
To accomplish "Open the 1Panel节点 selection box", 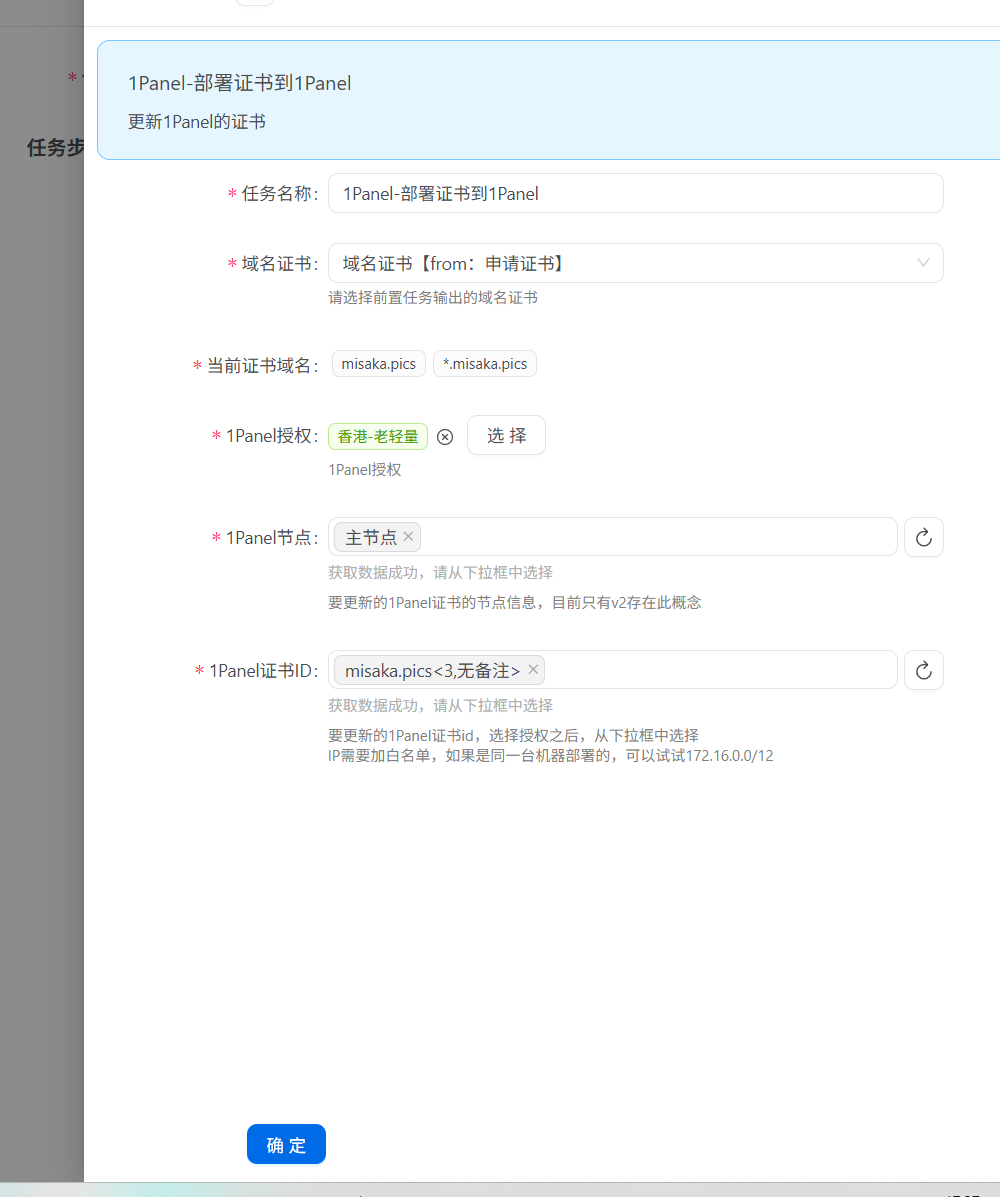I will point(612,537).
